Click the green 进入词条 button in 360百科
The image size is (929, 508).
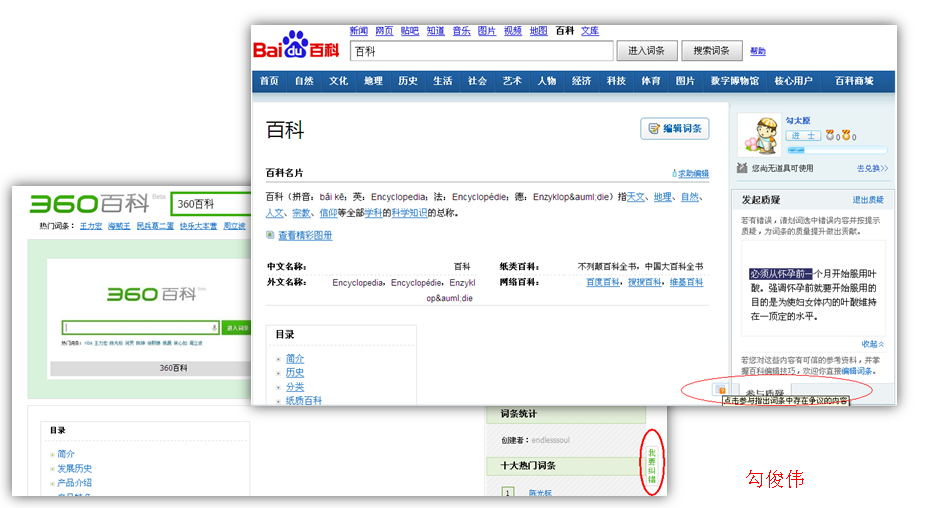[236, 328]
